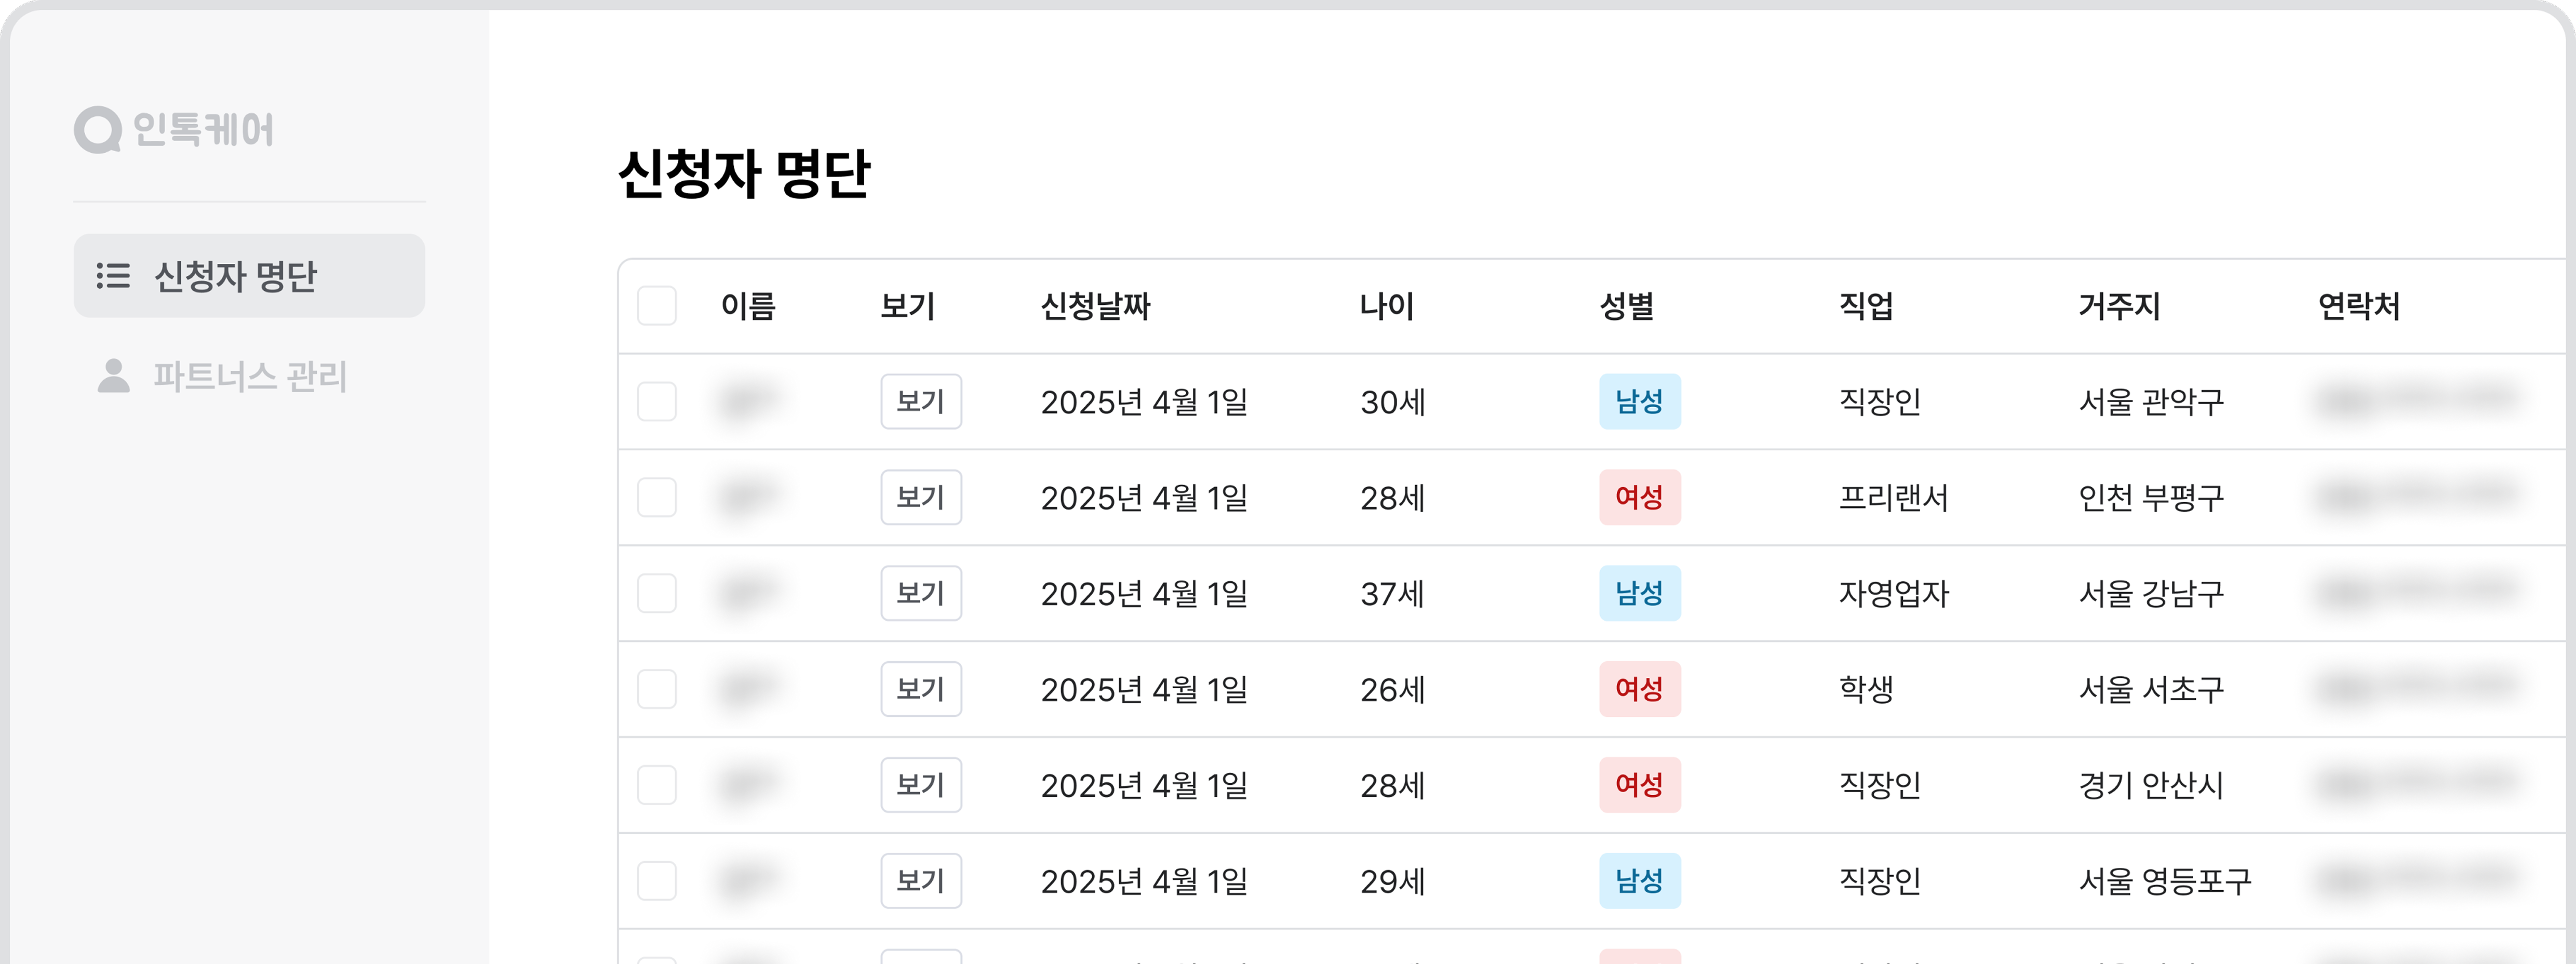The image size is (2576, 964).
Task: Click 보기 for the 서울 서초구 applicant
Action: click(x=921, y=689)
